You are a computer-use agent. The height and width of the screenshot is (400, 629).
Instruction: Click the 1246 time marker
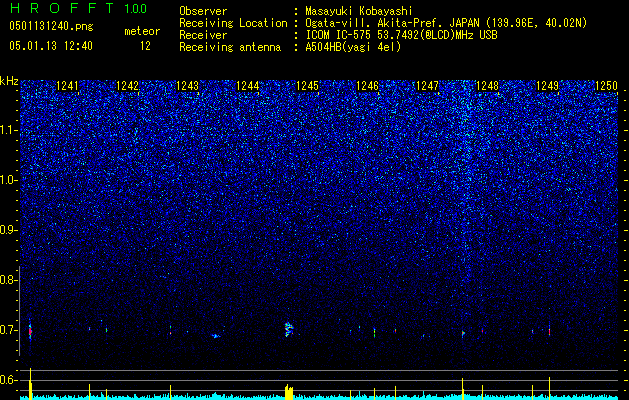coord(367,86)
